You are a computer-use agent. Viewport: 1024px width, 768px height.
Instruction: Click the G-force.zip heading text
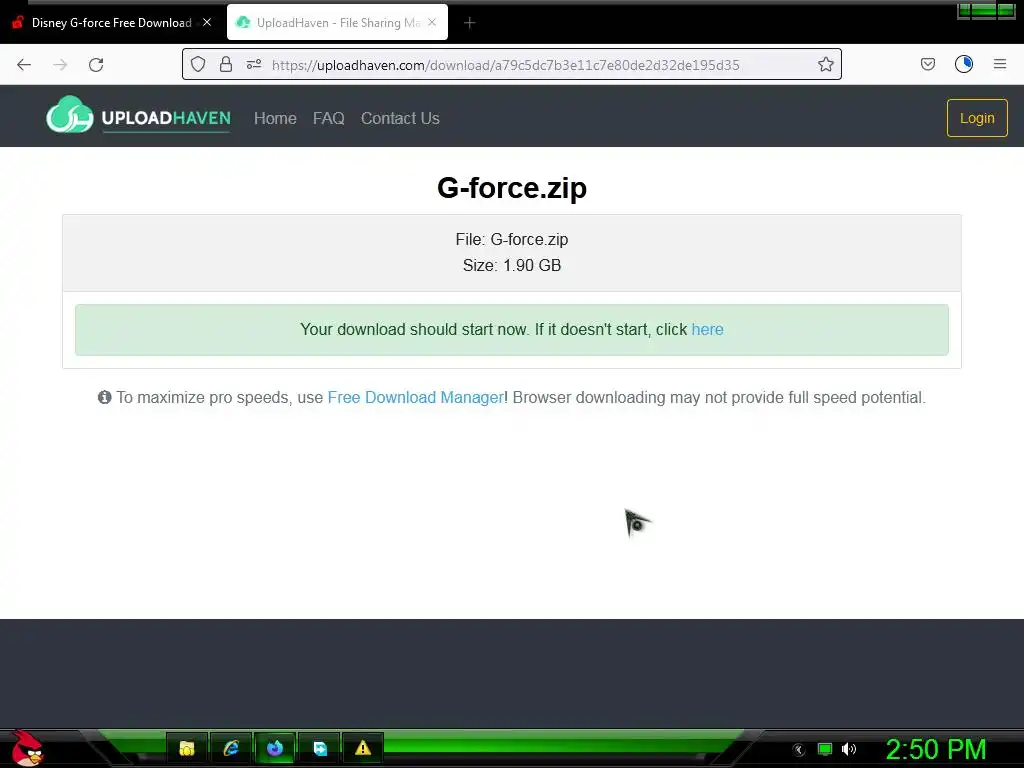pyautogui.click(x=512, y=188)
